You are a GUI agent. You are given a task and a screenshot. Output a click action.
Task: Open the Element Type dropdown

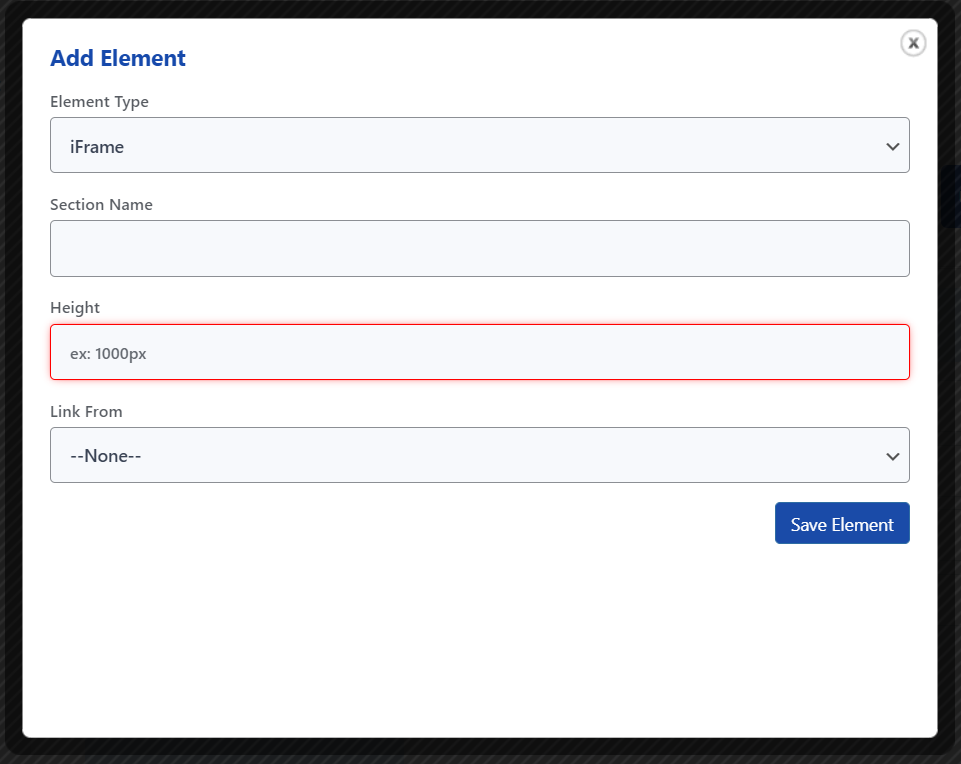click(x=479, y=145)
